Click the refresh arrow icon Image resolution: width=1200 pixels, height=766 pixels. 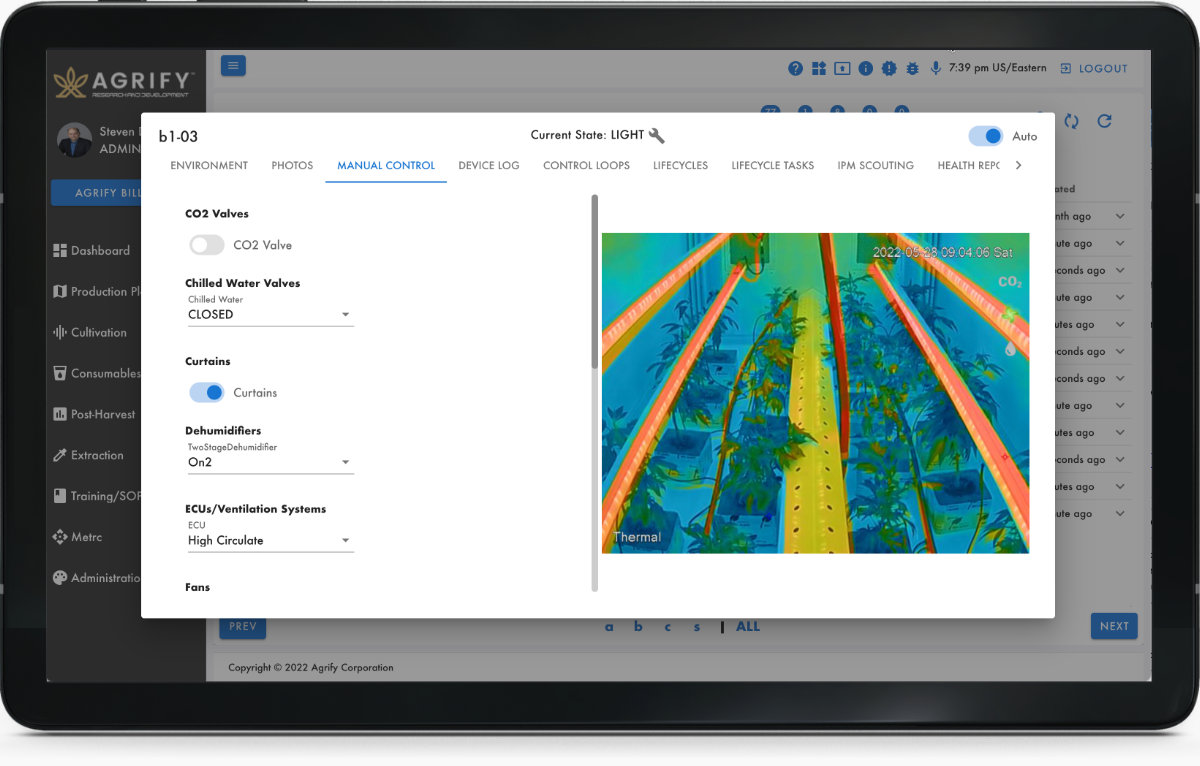click(1104, 121)
